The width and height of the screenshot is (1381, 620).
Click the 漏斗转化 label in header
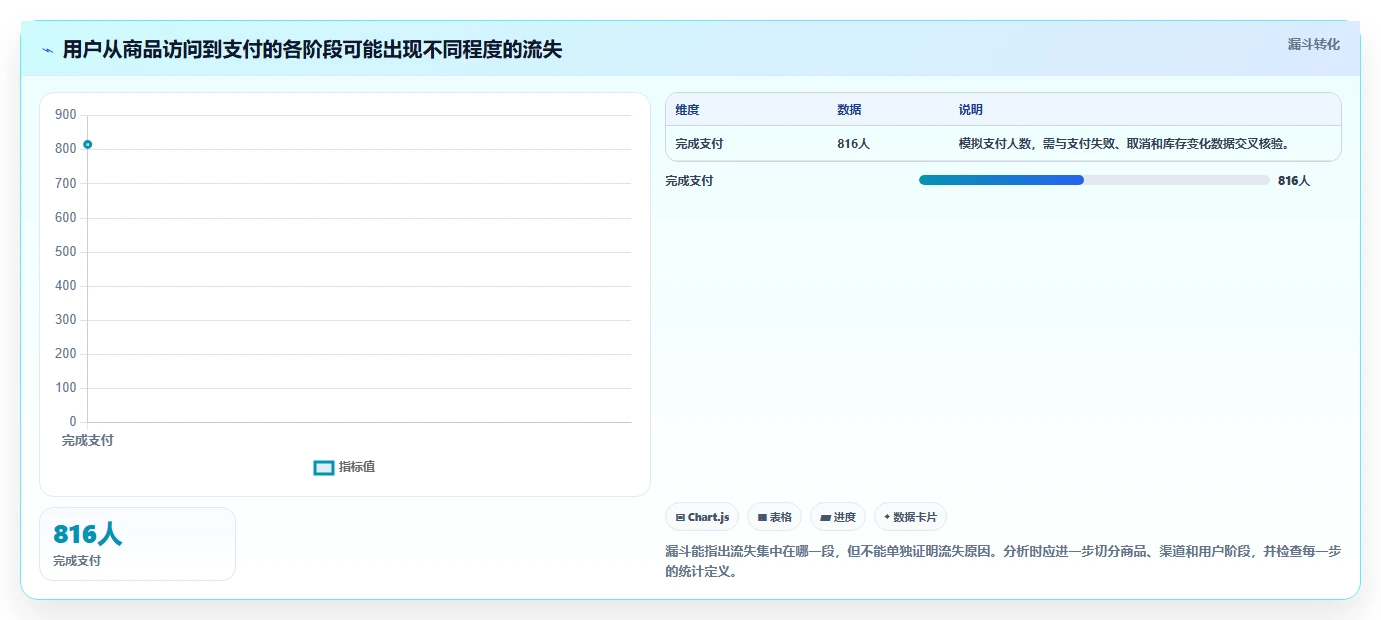click(1313, 44)
